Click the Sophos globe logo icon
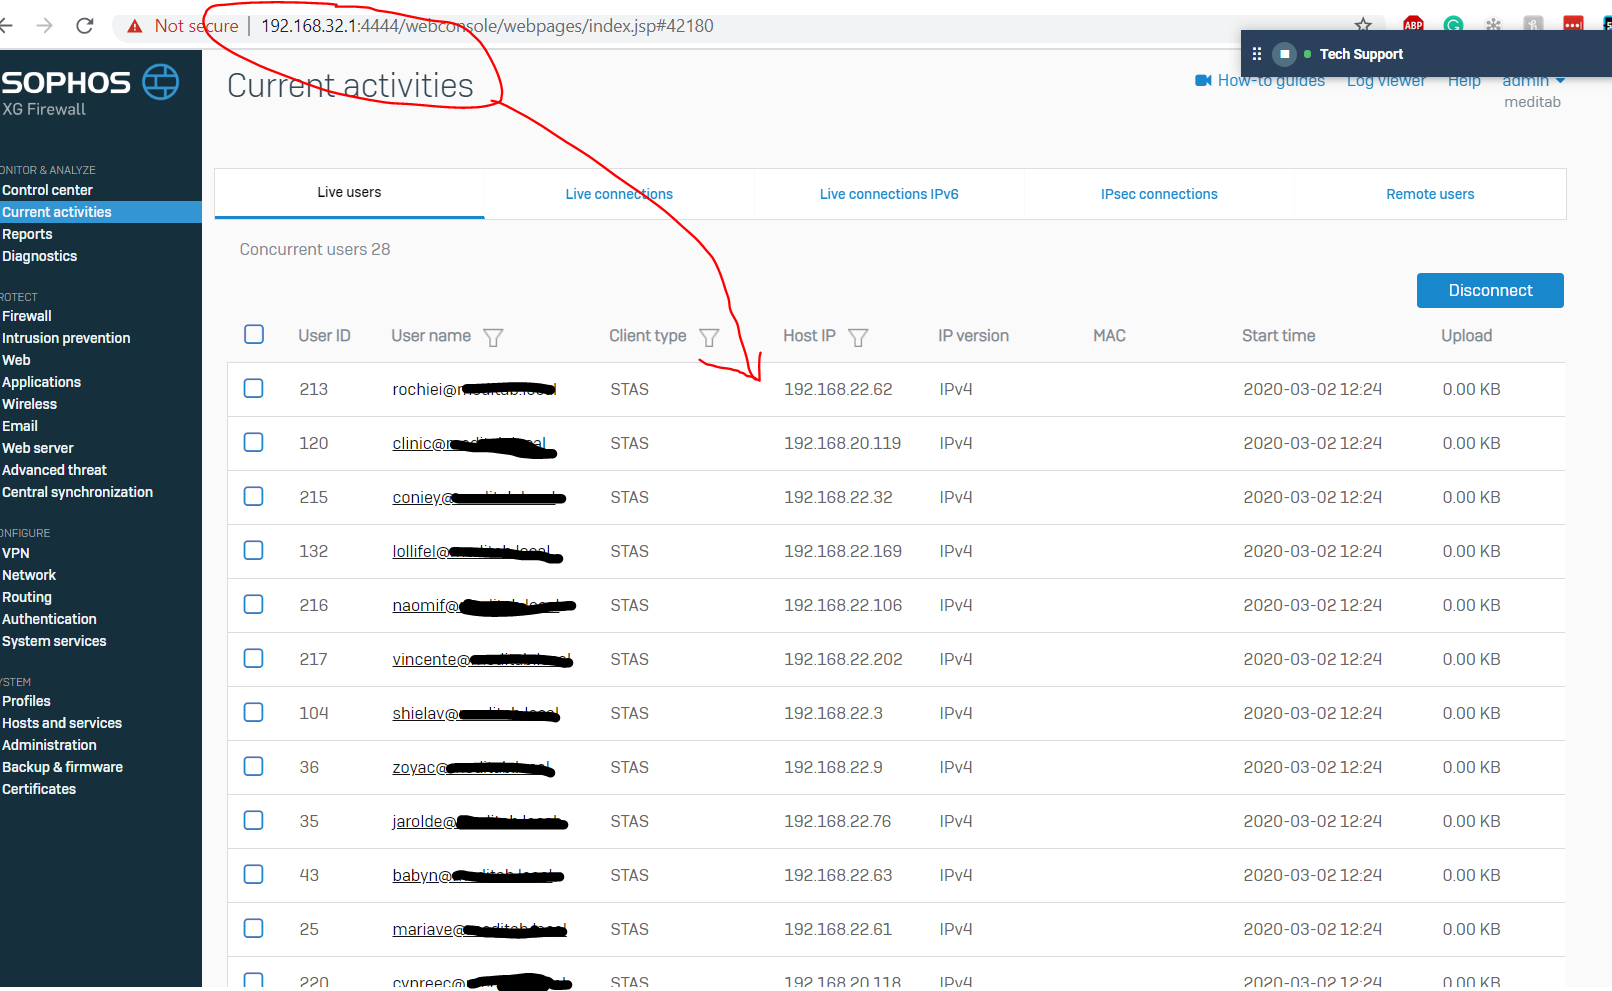 [160, 82]
